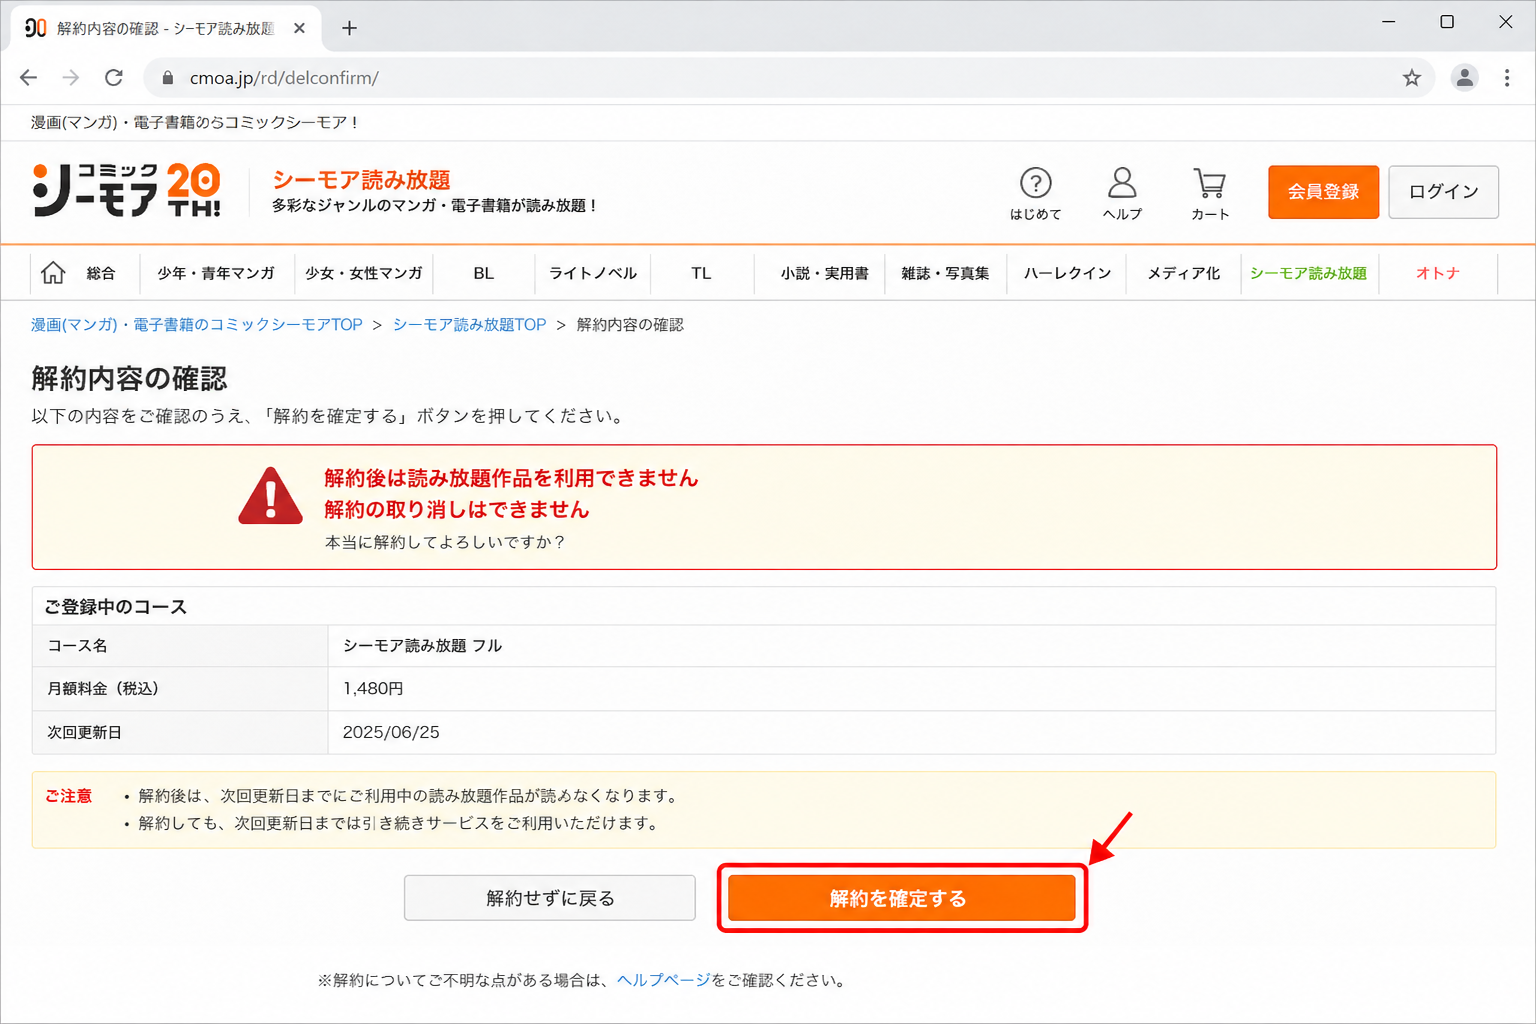
Task: Open the BL category
Action: click(x=484, y=273)
